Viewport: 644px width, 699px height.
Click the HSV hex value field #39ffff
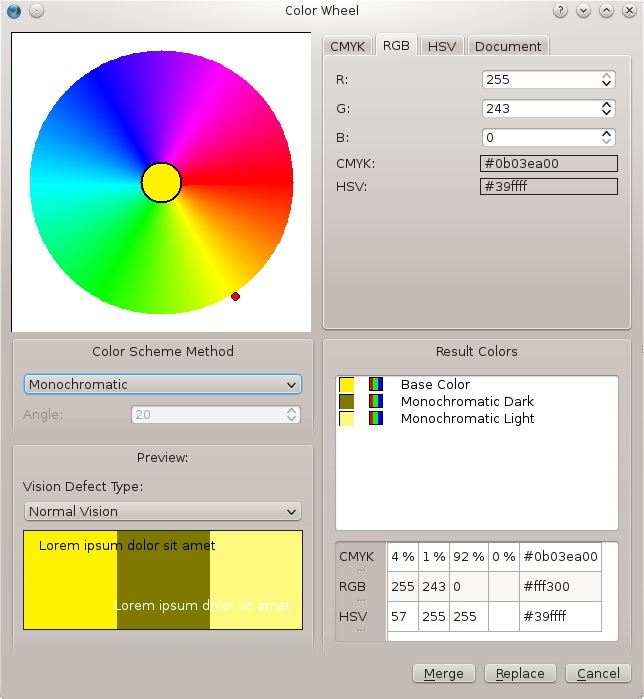point(549,186)
